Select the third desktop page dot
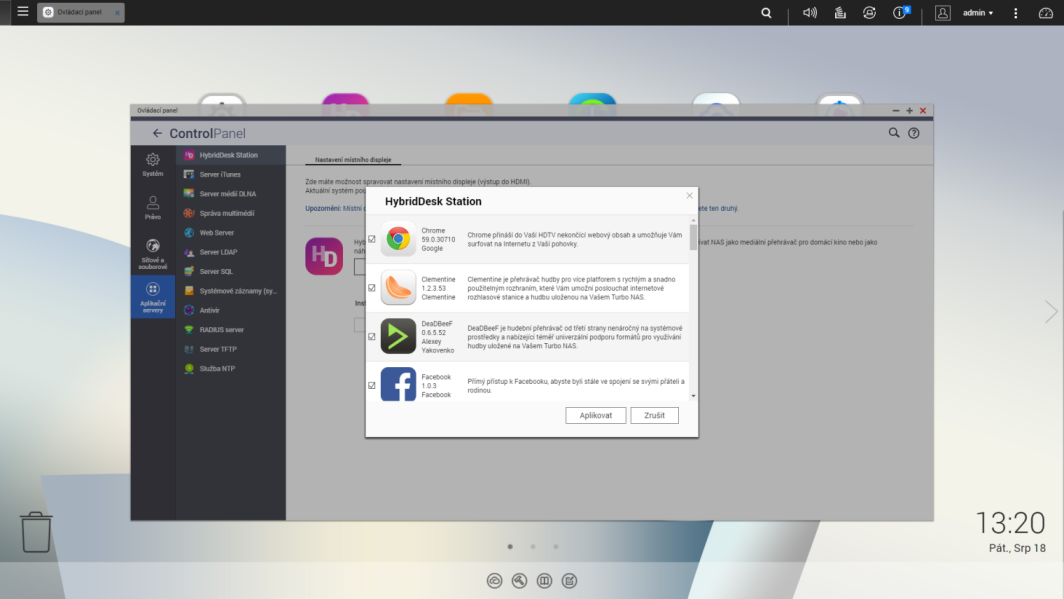Screen dimensions: 1064x599 point(556,547)
